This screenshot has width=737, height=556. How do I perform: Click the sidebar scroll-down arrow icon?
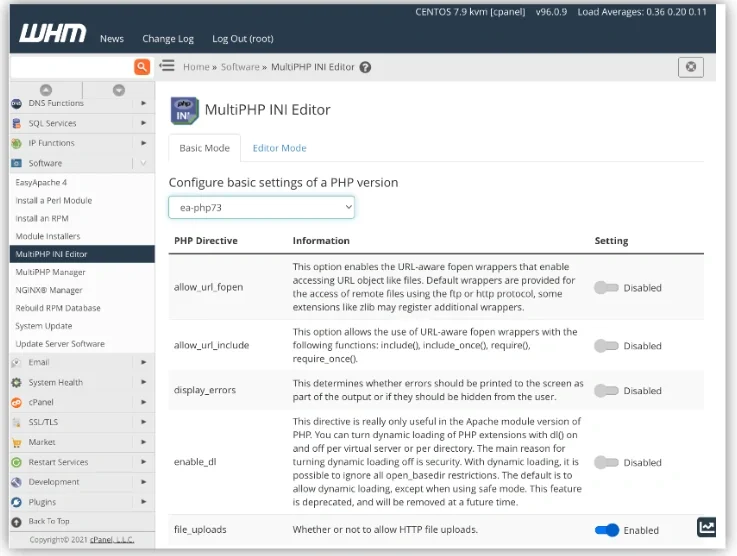[119, 90]
